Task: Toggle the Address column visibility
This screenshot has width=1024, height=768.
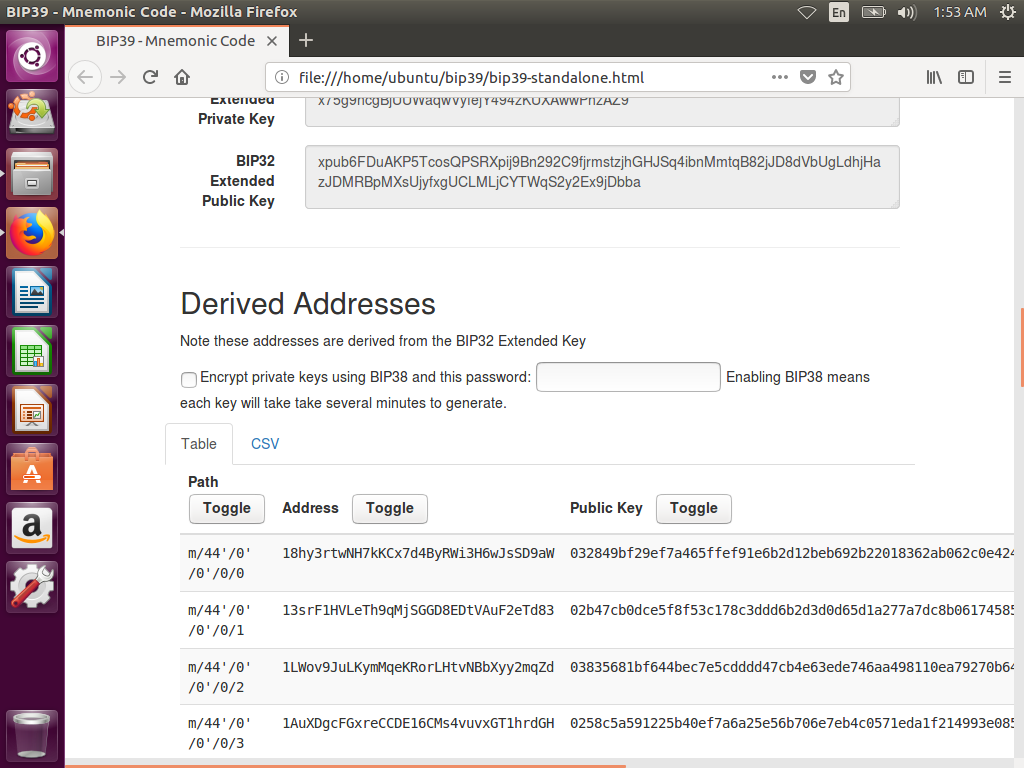Action: 390,508
